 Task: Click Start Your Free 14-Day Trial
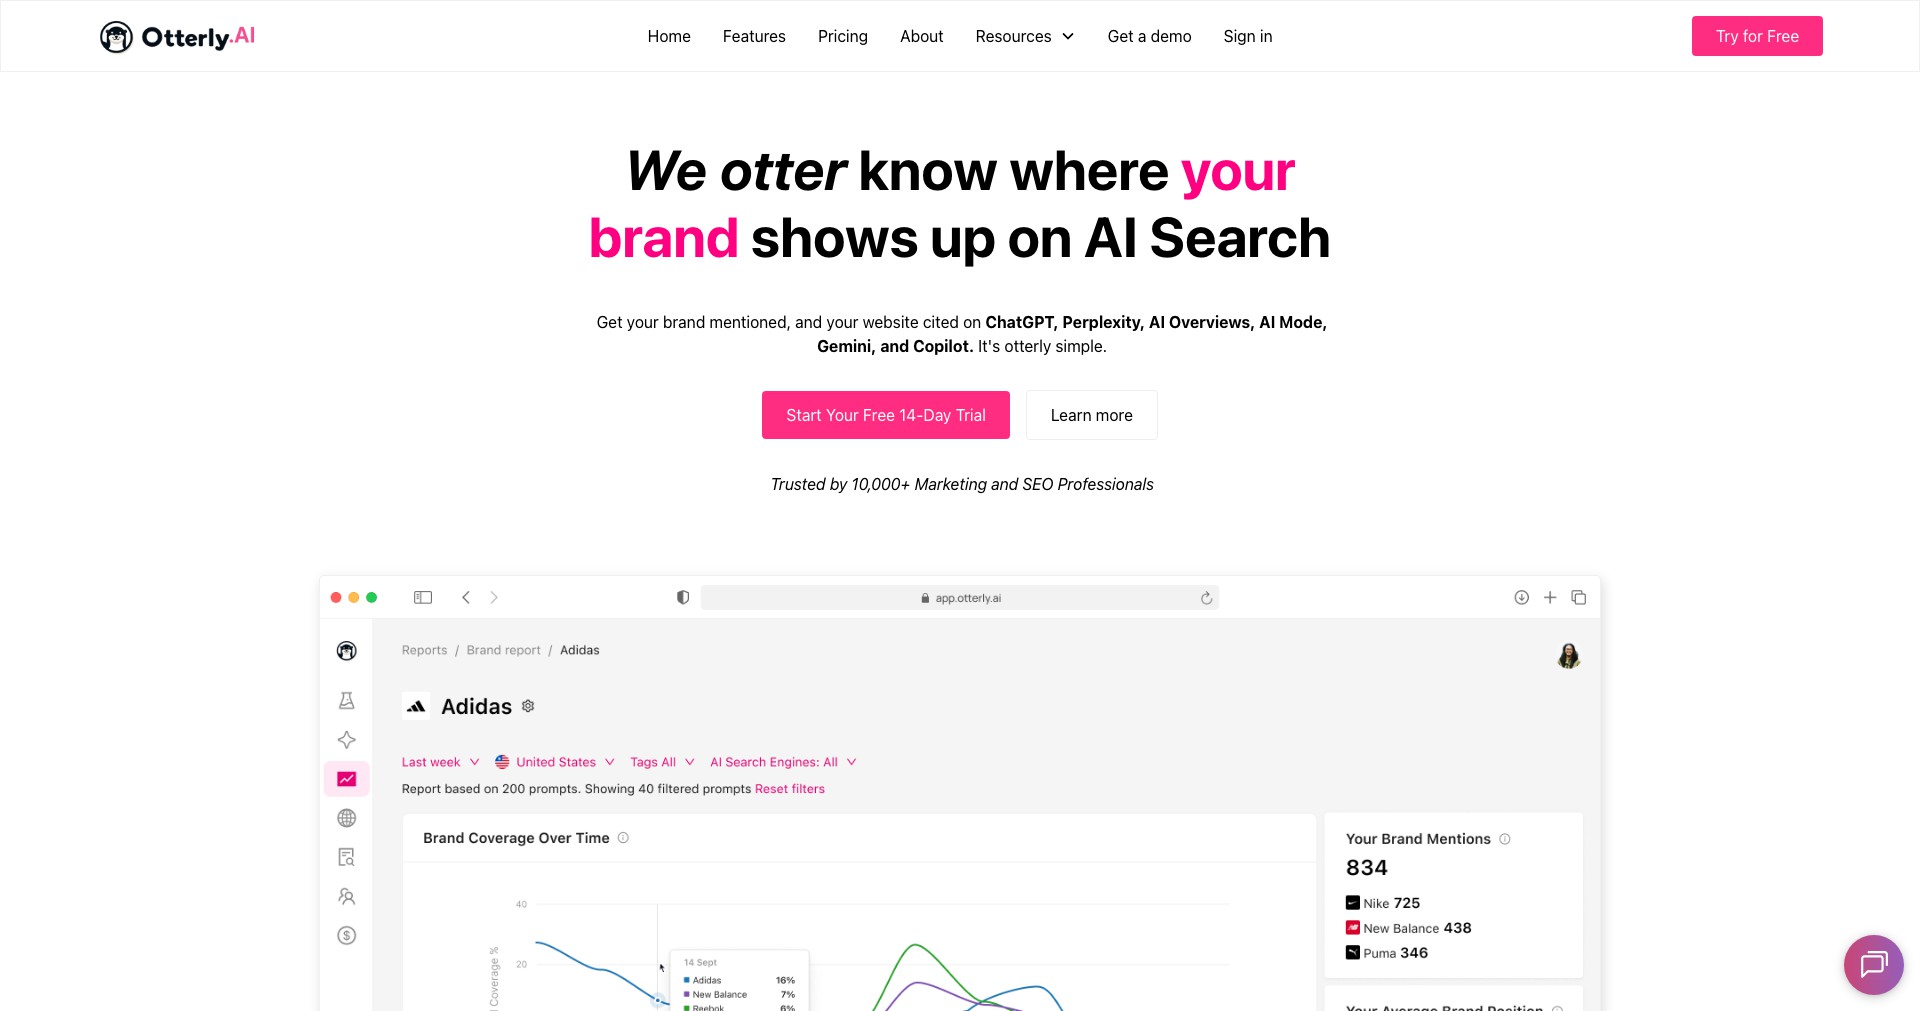tap(886, 415)
